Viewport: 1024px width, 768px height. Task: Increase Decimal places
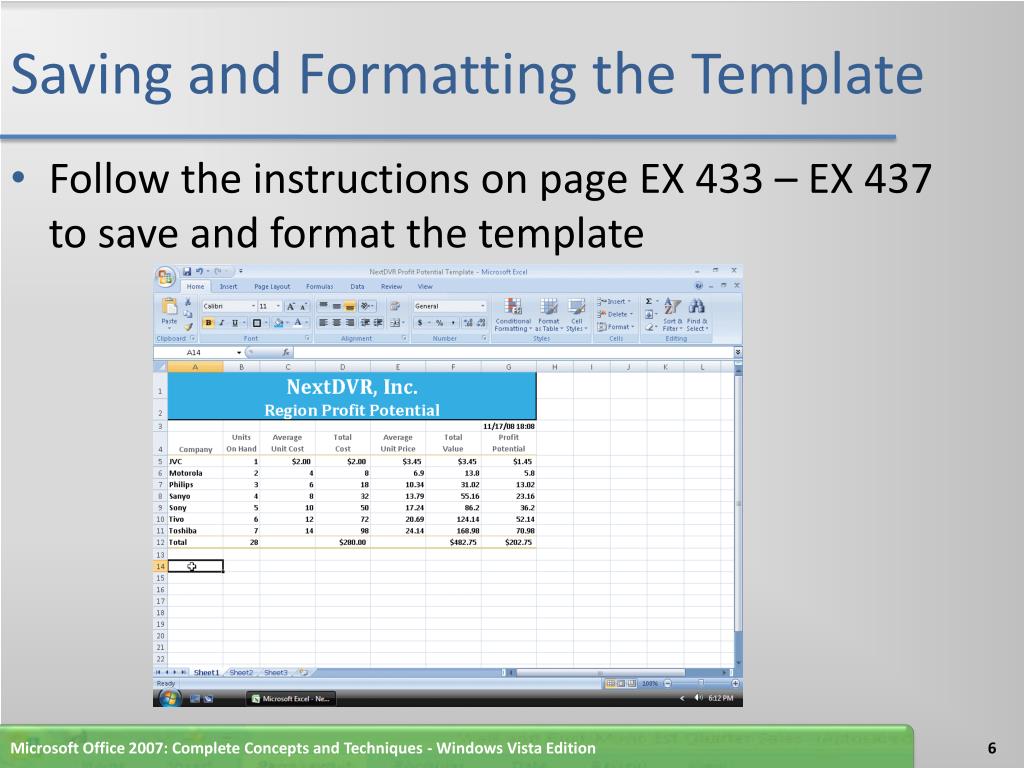coord(468,323)
